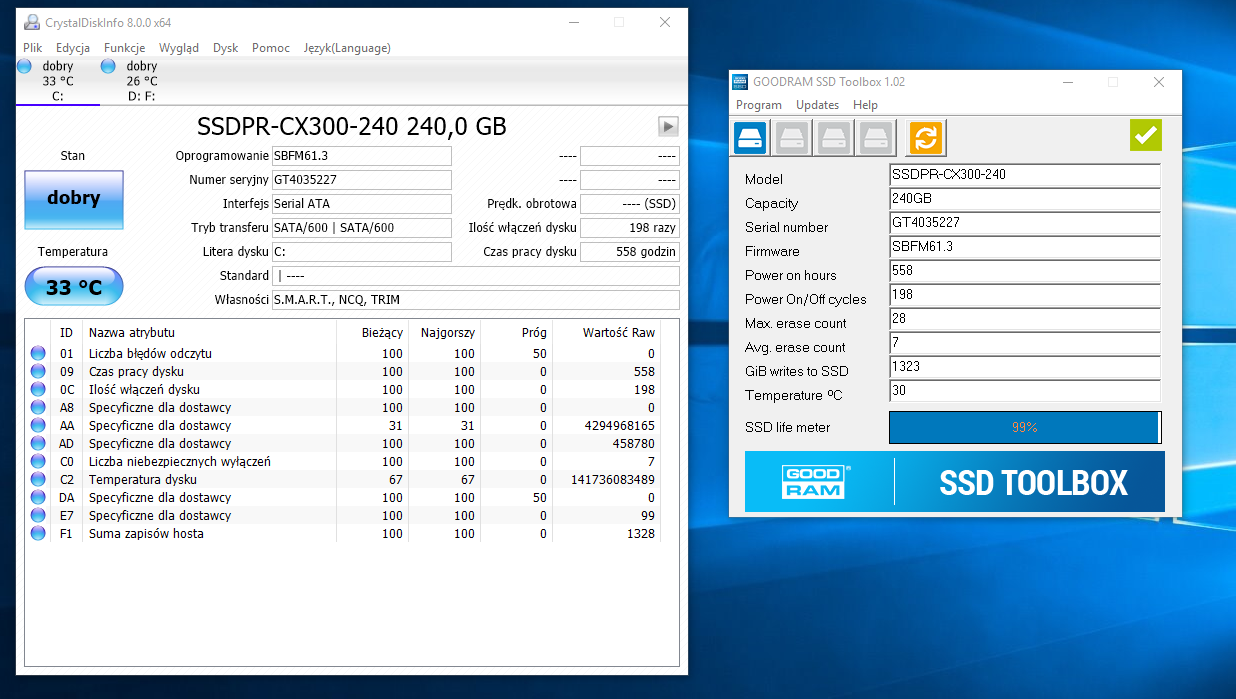Click the status orb for attribute AA

tap(38, 425)
